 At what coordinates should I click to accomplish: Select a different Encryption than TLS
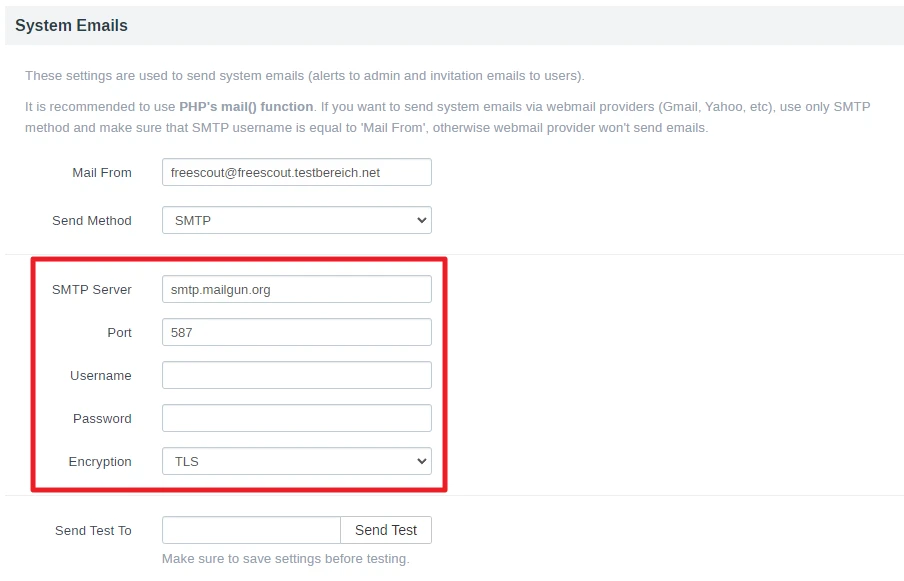(296, 462)
